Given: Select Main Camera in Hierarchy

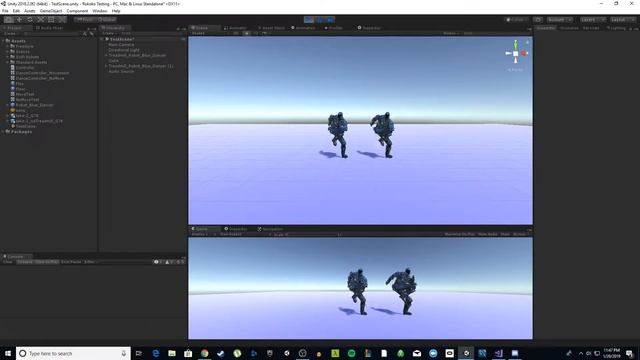Looking at the screenshot, I should coord(121,44).
